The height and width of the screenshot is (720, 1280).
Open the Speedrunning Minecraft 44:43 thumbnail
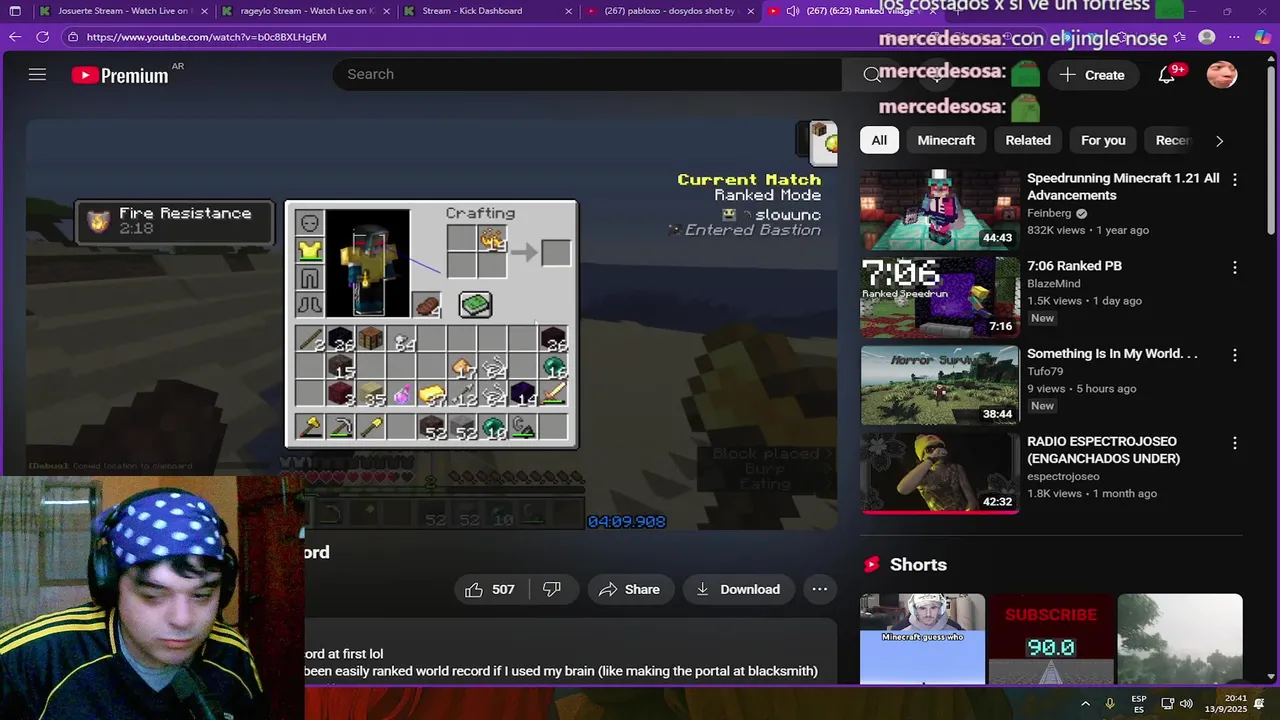coord(940,208)
